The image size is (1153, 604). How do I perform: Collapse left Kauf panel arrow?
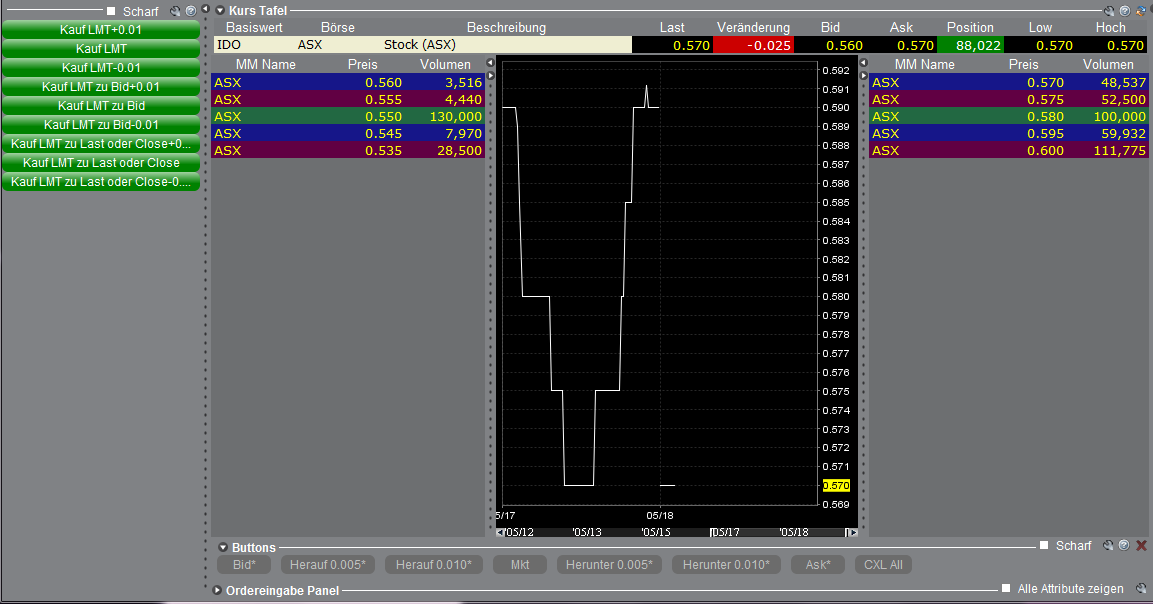coord(206,9)
